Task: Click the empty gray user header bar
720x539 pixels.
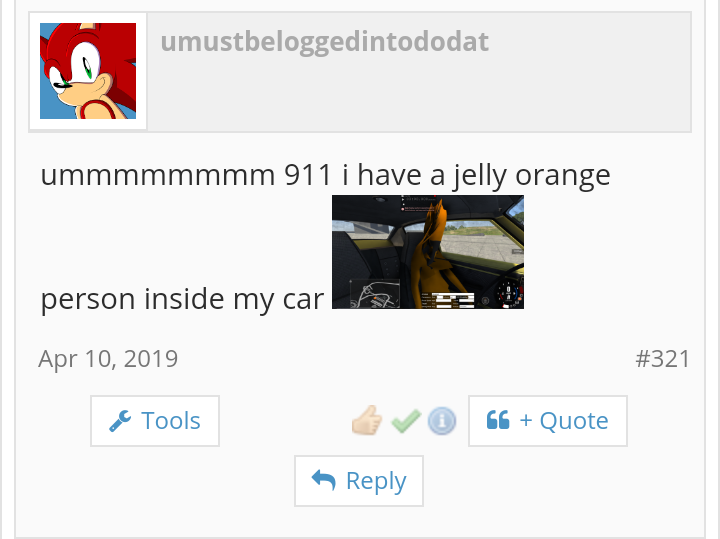Action: [x=419, y=72]
